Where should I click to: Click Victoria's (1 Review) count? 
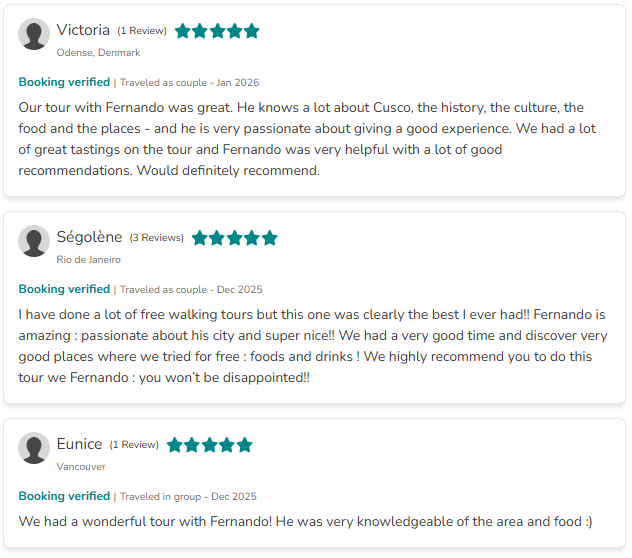142,31
